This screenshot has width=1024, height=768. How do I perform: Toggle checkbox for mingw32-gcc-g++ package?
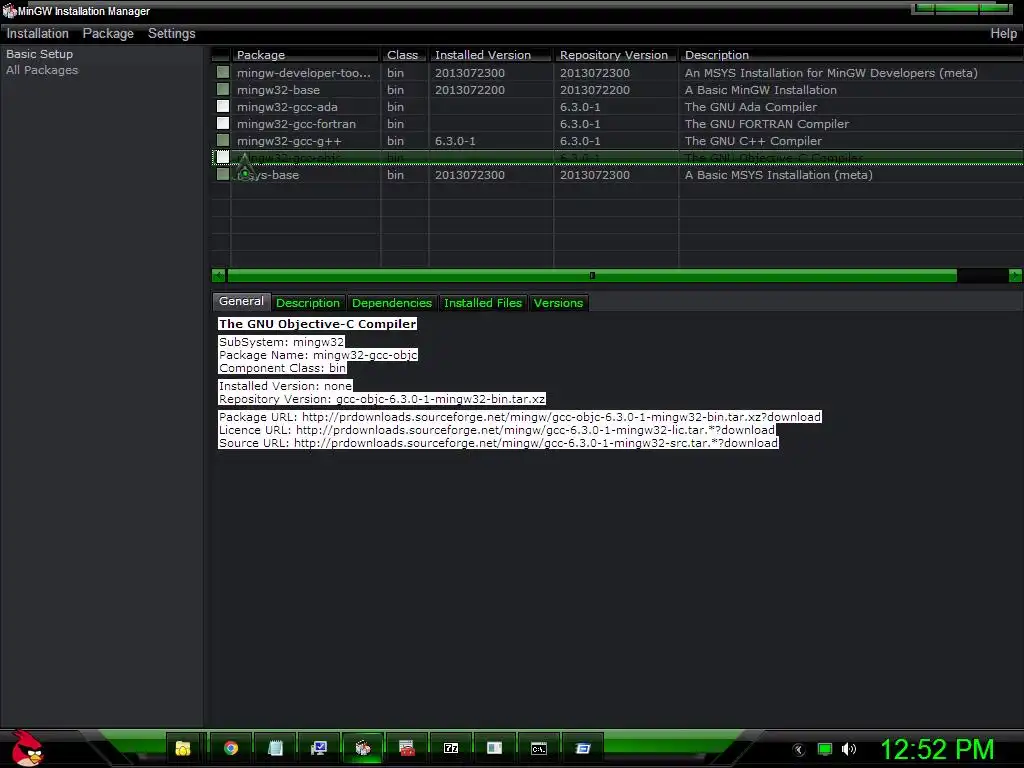pyautogui.click(x=223, y=140)
